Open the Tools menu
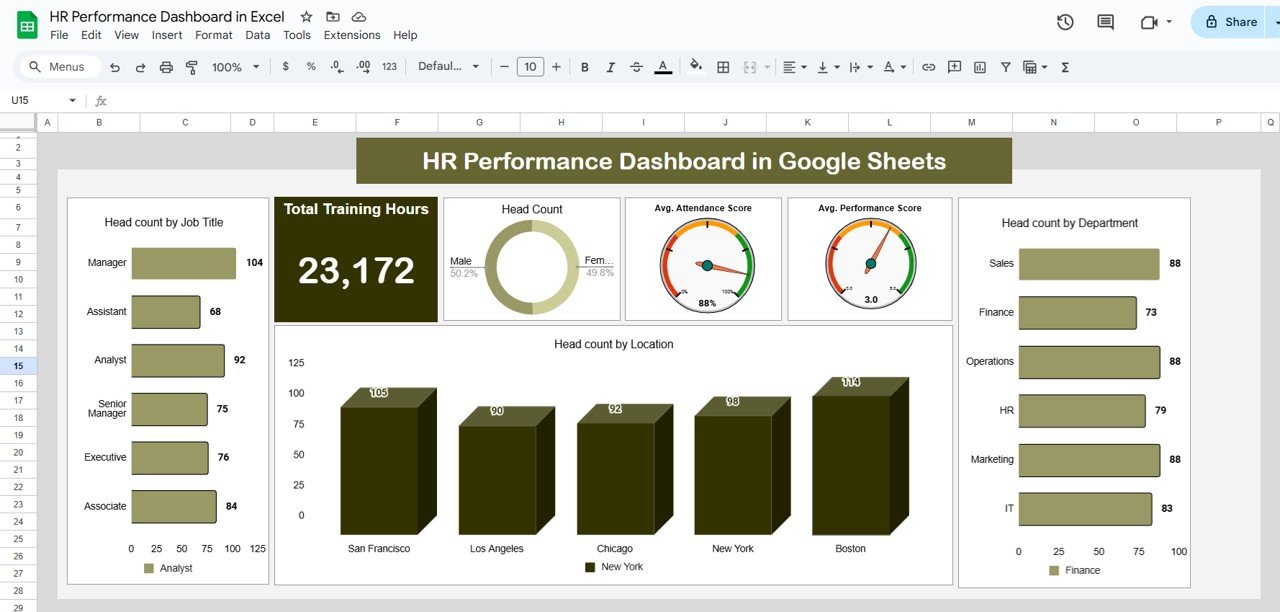The width and height of the screenshot is (1280, 612). (x=297, y=35)
